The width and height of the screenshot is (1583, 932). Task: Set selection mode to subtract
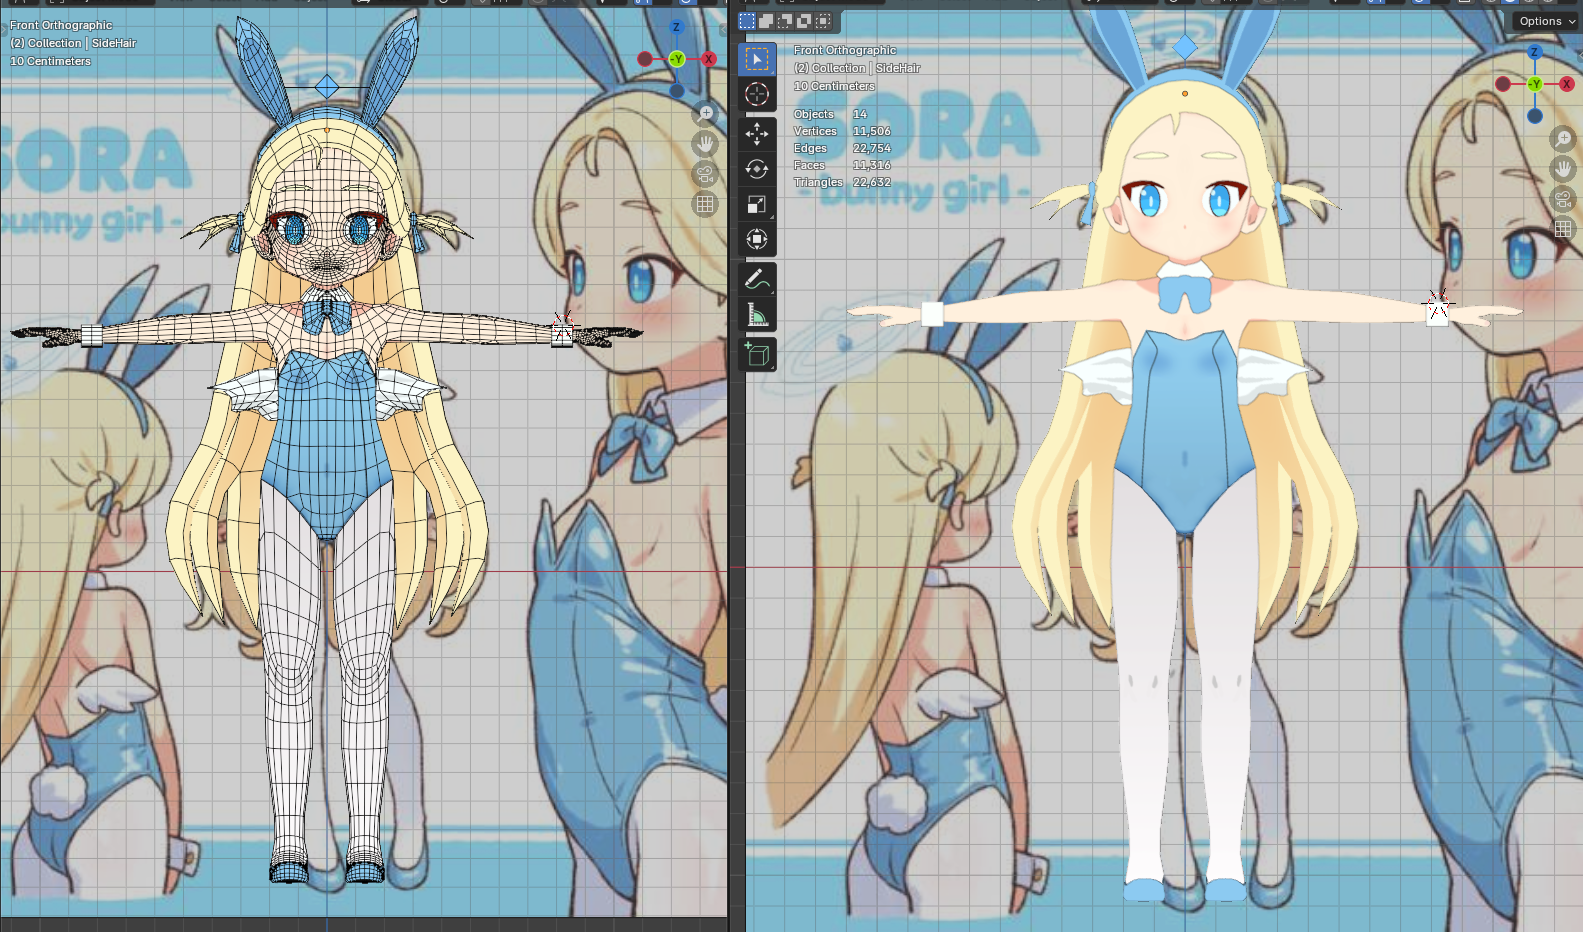coord(785,21)
